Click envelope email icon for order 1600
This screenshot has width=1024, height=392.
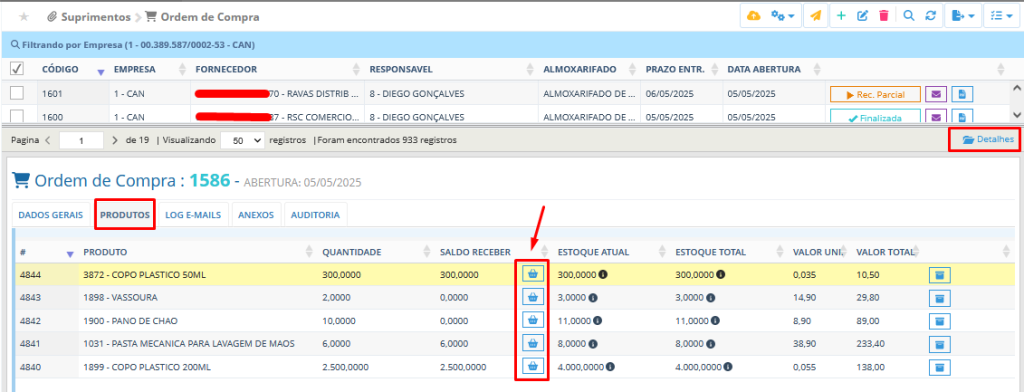(936, 118)
